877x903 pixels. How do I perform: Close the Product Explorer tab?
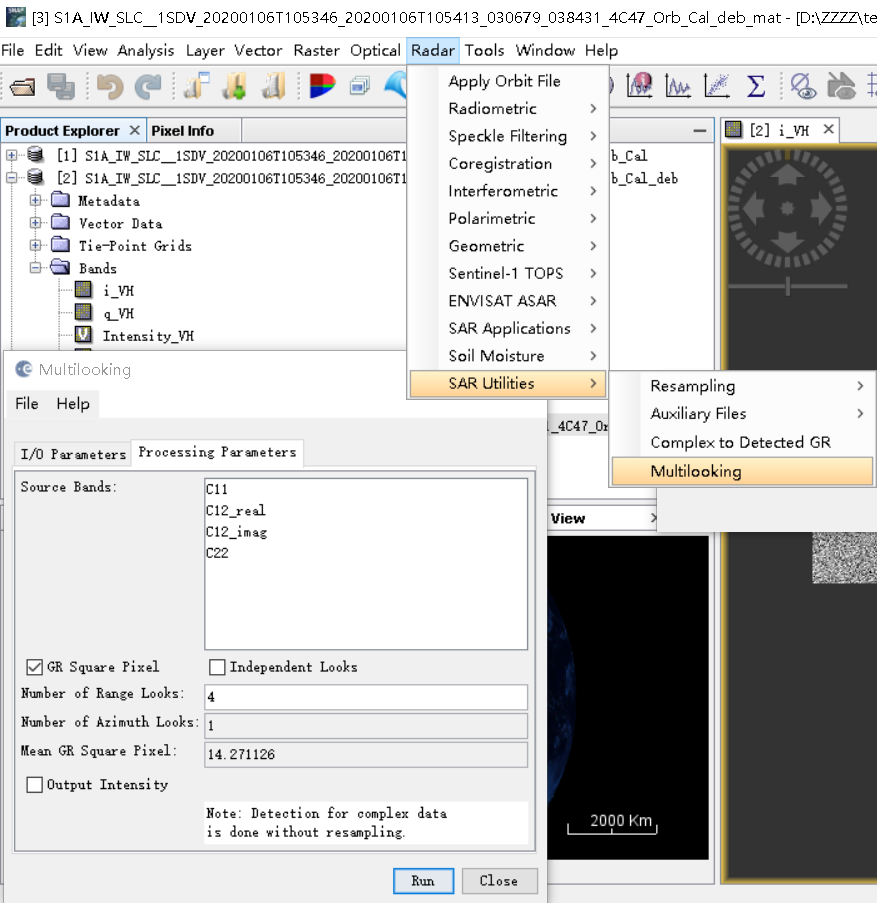(x=134, y=131)
